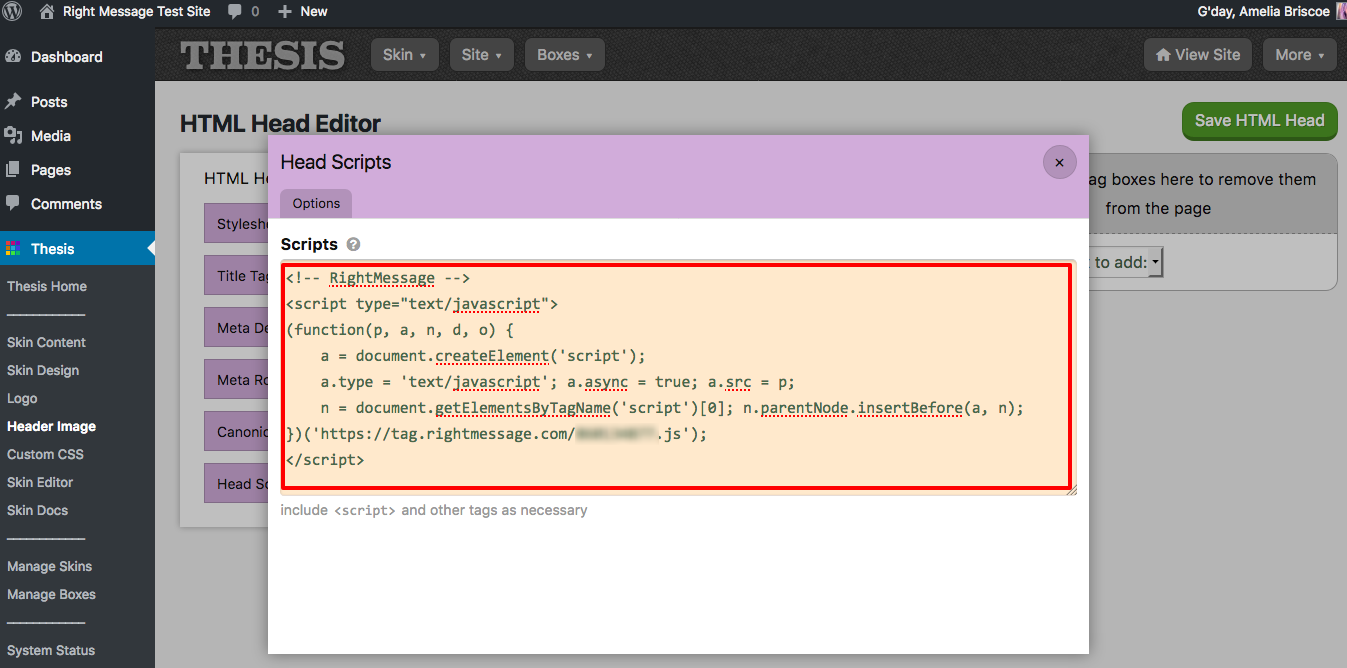Viewport: 1347px width, 668px height.
Task: Open the comments bubble icon in admin bar
Action: click(x=235, y=12)
